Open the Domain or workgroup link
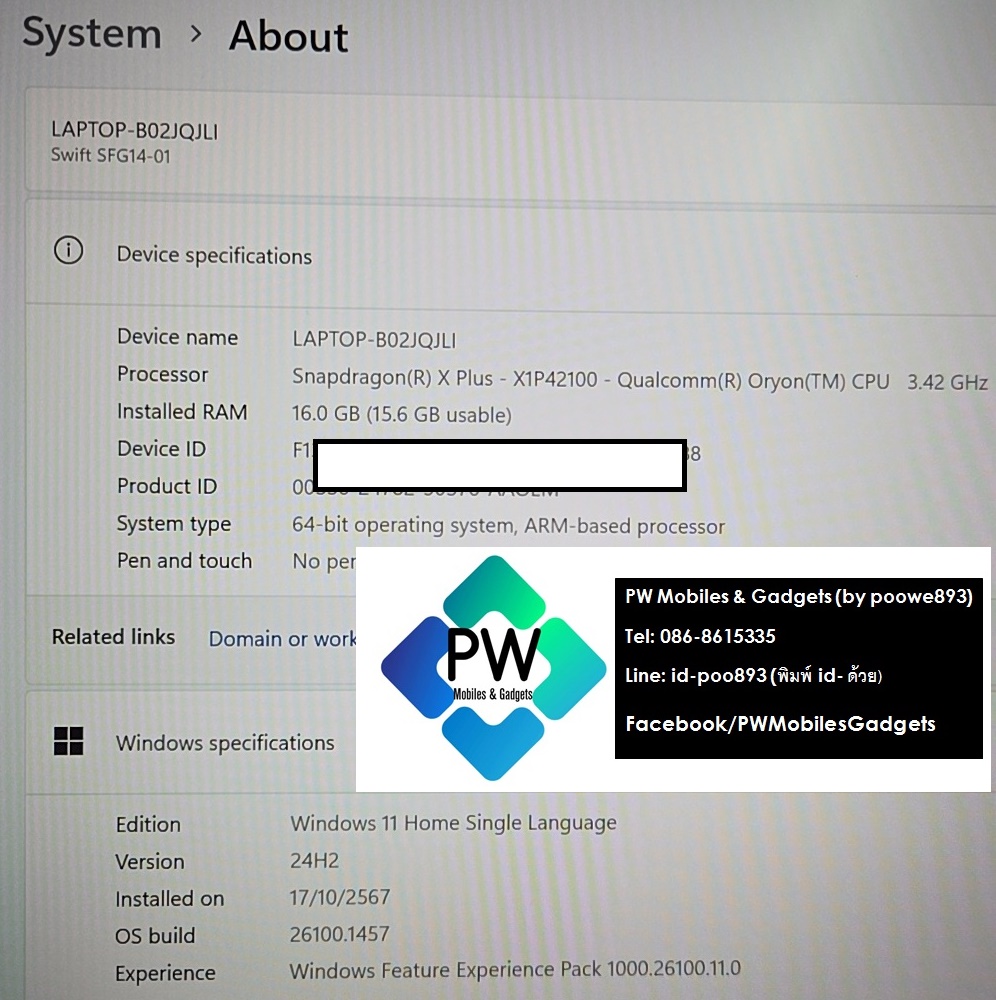This screenshot has width=996, height=1000. (x=282, y=638)
